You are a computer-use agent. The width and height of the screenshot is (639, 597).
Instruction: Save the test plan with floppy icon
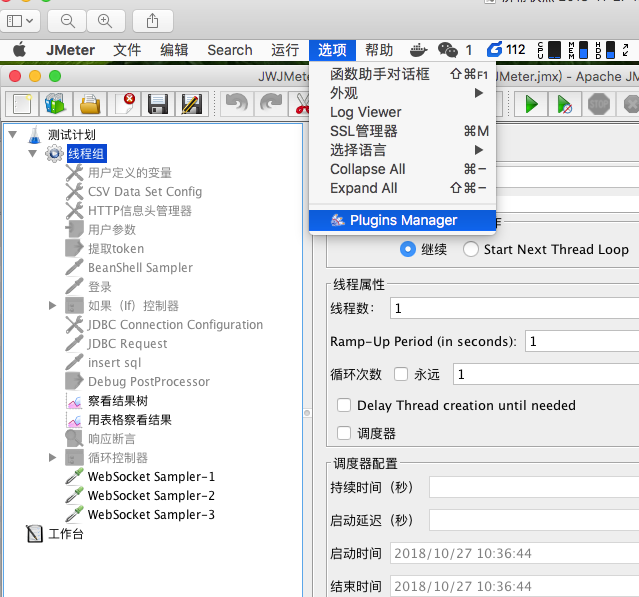[158, 104]
